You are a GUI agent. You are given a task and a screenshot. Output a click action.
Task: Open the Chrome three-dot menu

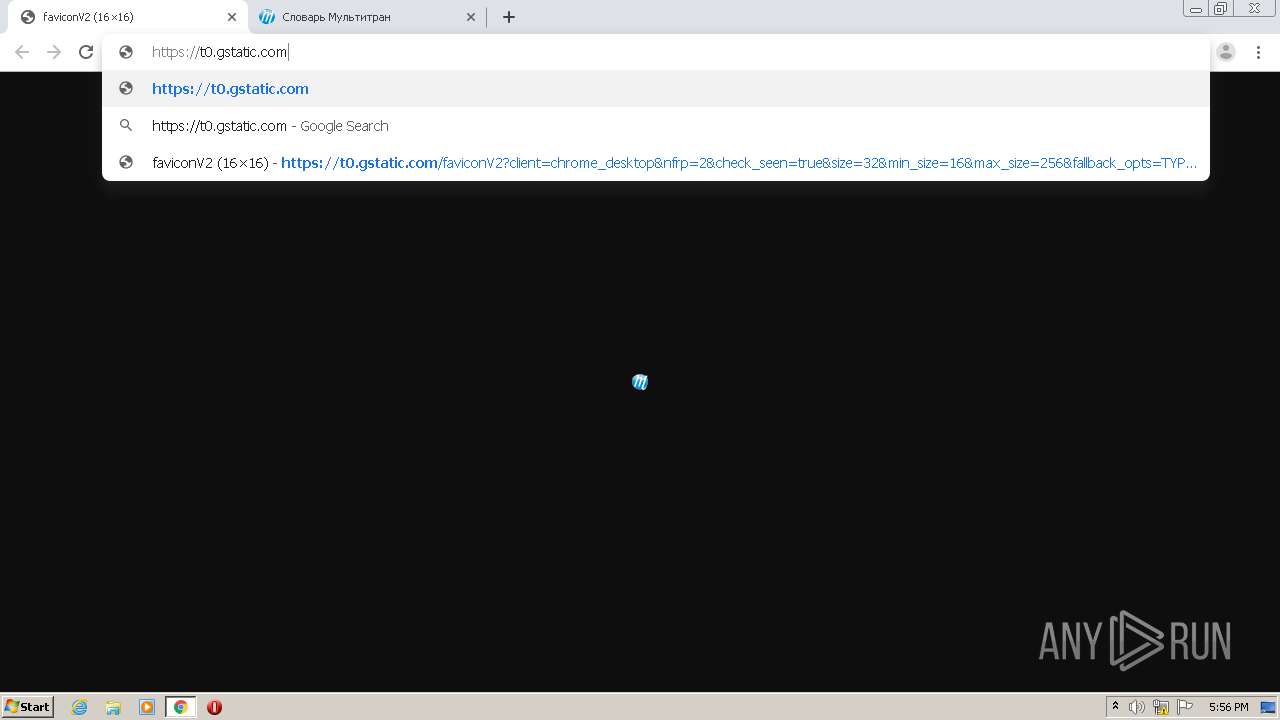pos(1258,52)
